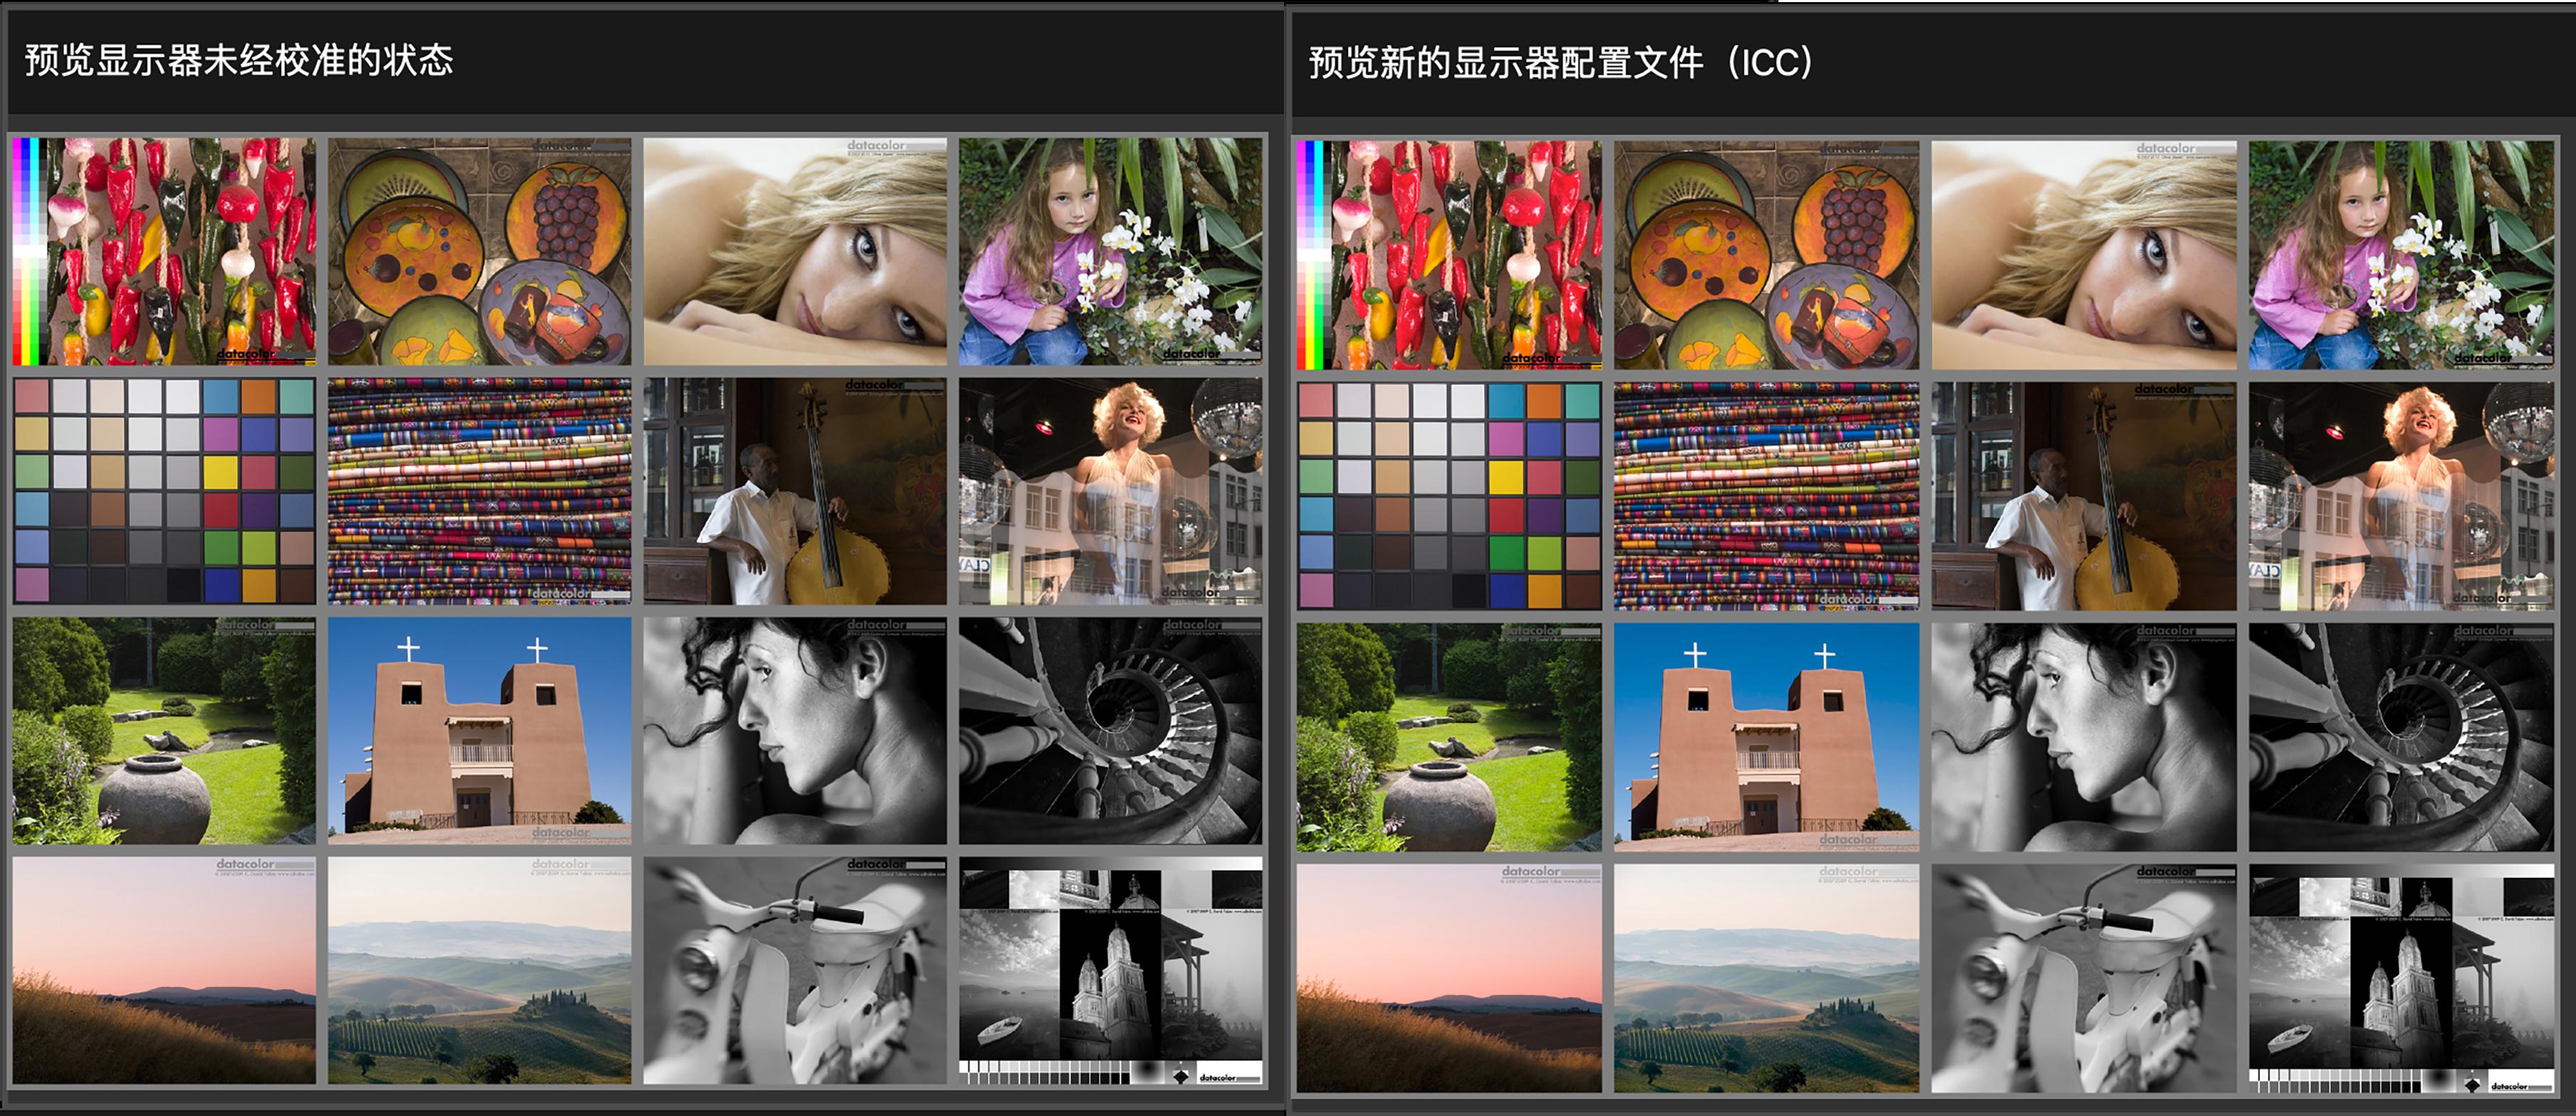Viewport: 2576px width, 1116px height.
Task: Select girl with flowers thumbnail, uncalibrated panel
Action: point(1110,251)
